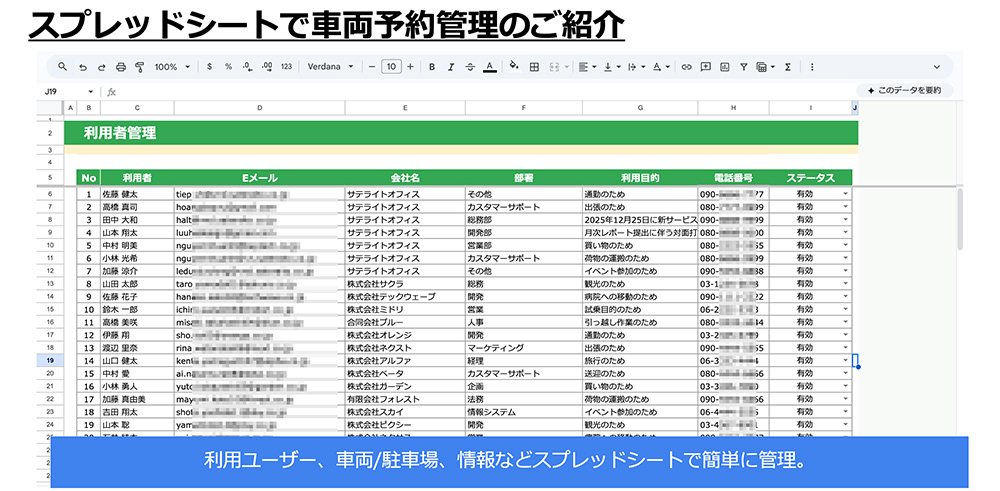1000x491 pixels.
Task: Toggle strikethrough formatting
Action: click(x=470, y=67)
